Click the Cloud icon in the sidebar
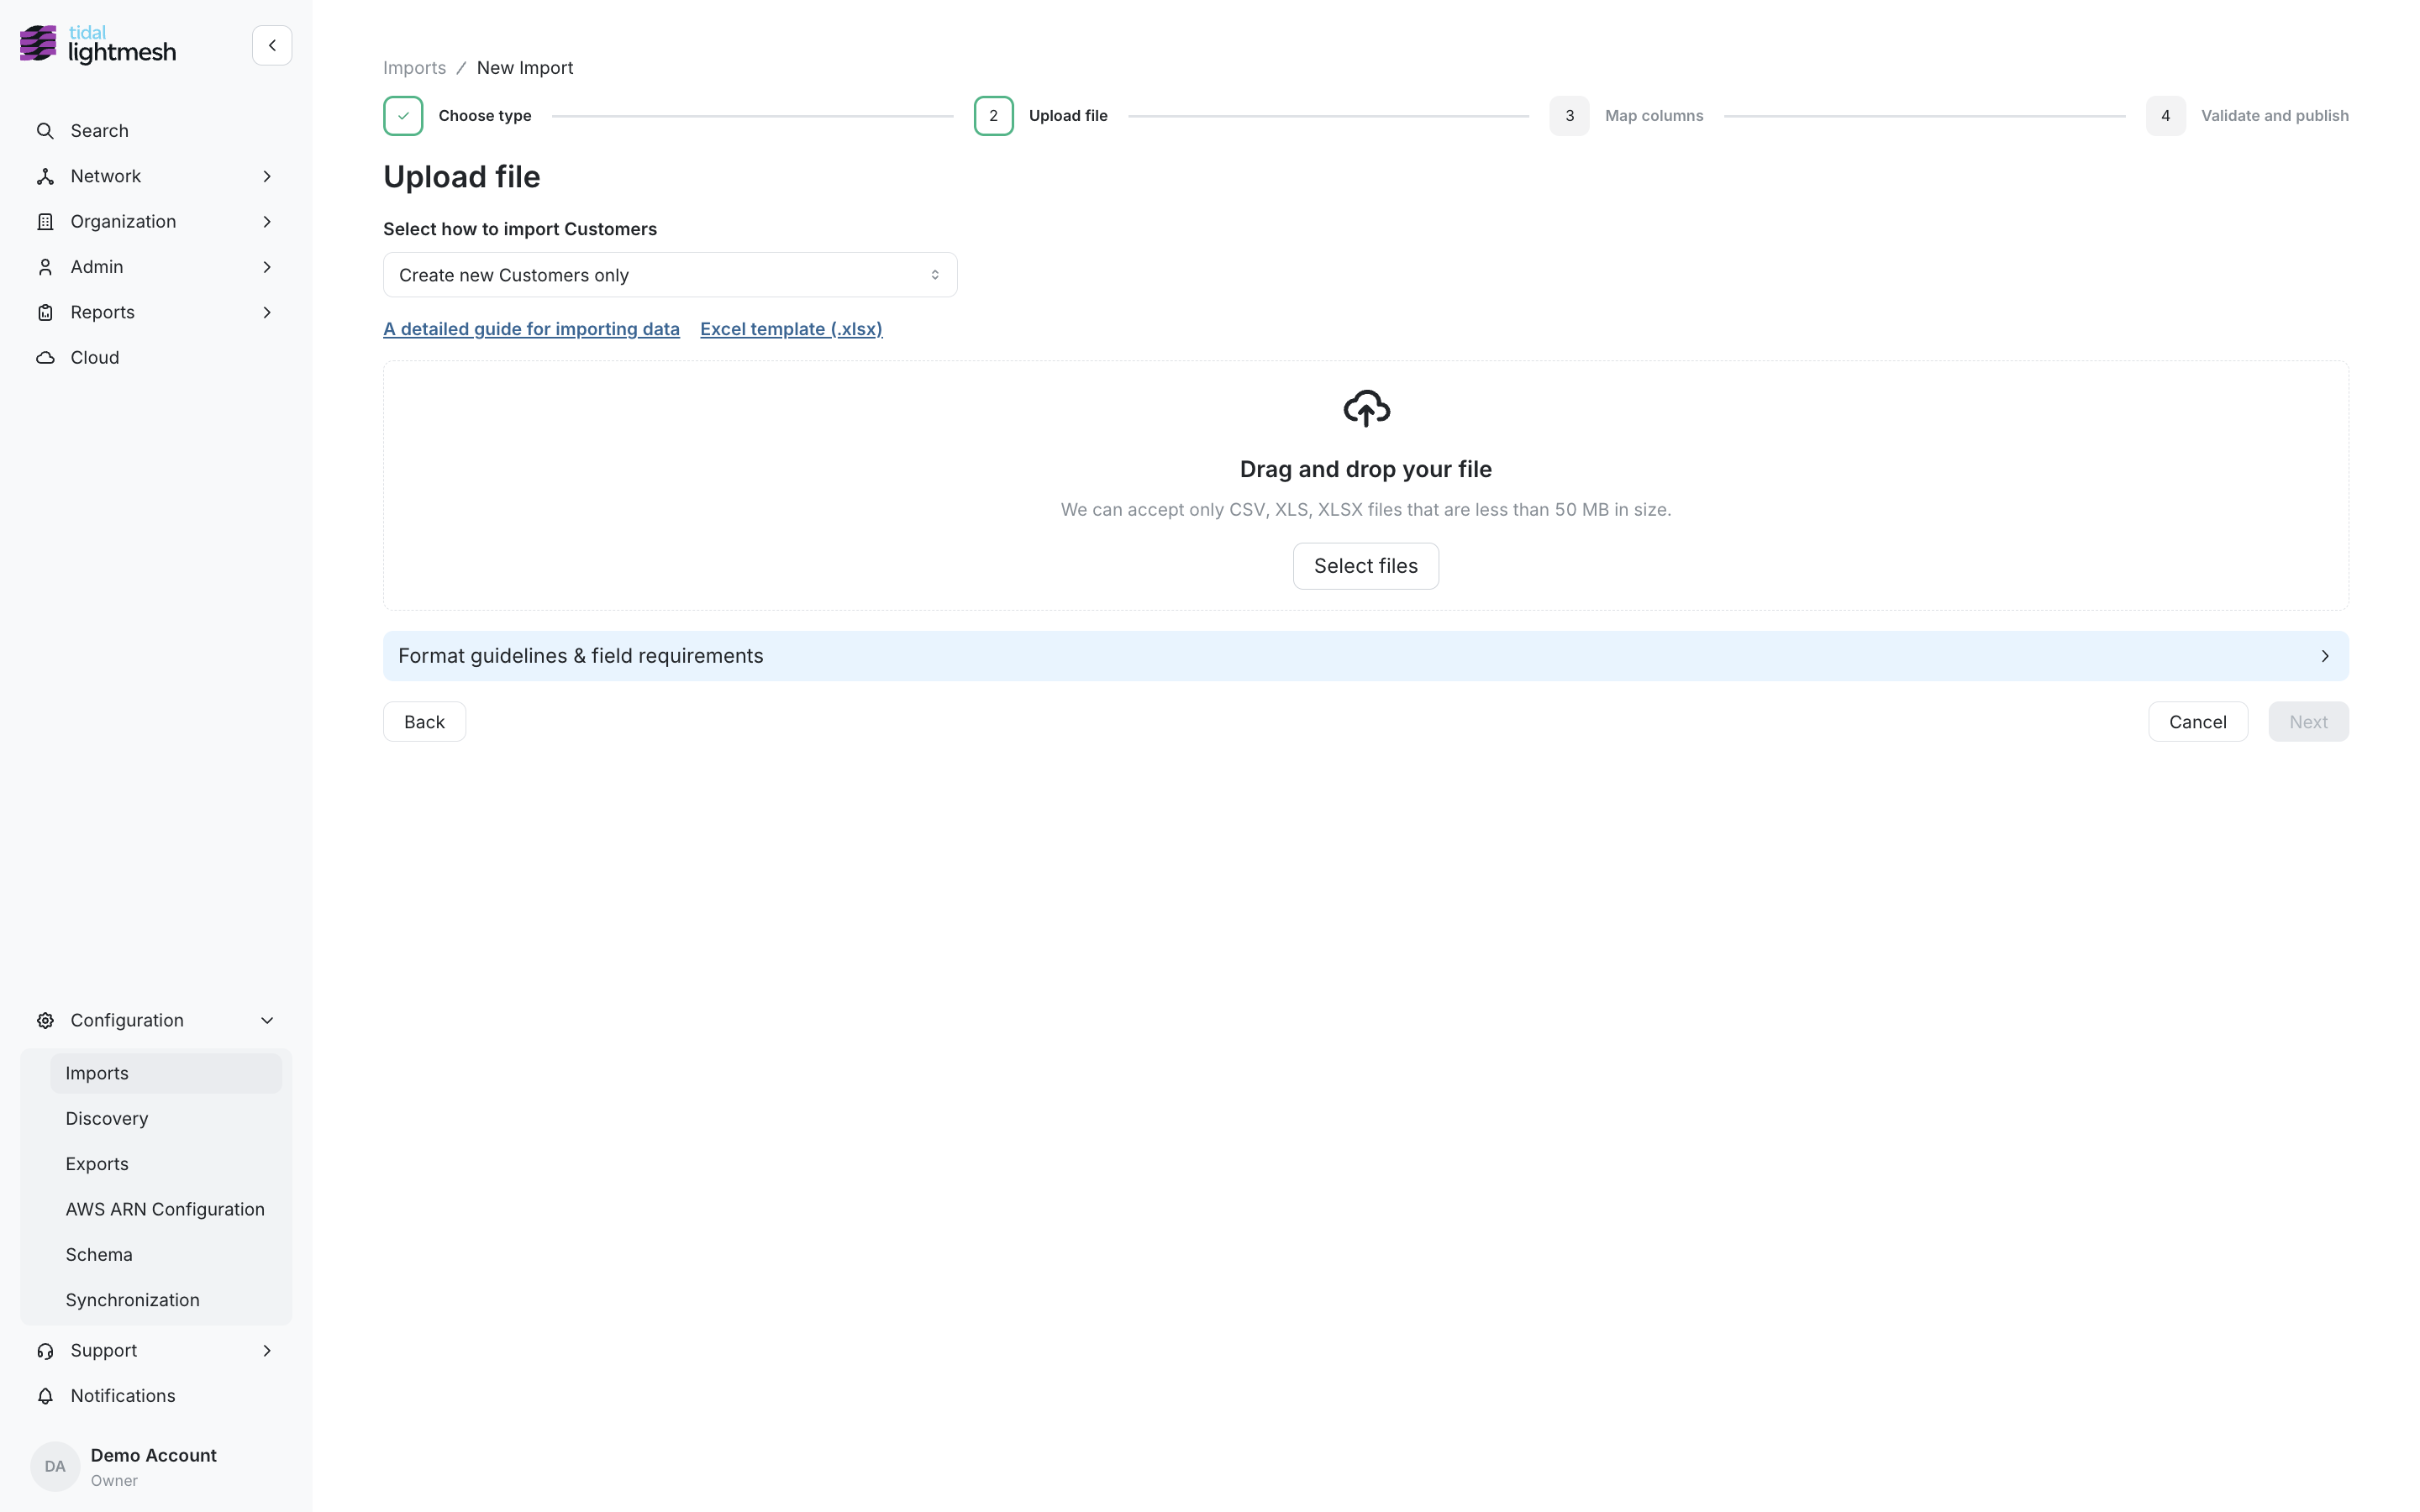The width and height of the screenshot is (2420, 1512). (x=45, y=358)
